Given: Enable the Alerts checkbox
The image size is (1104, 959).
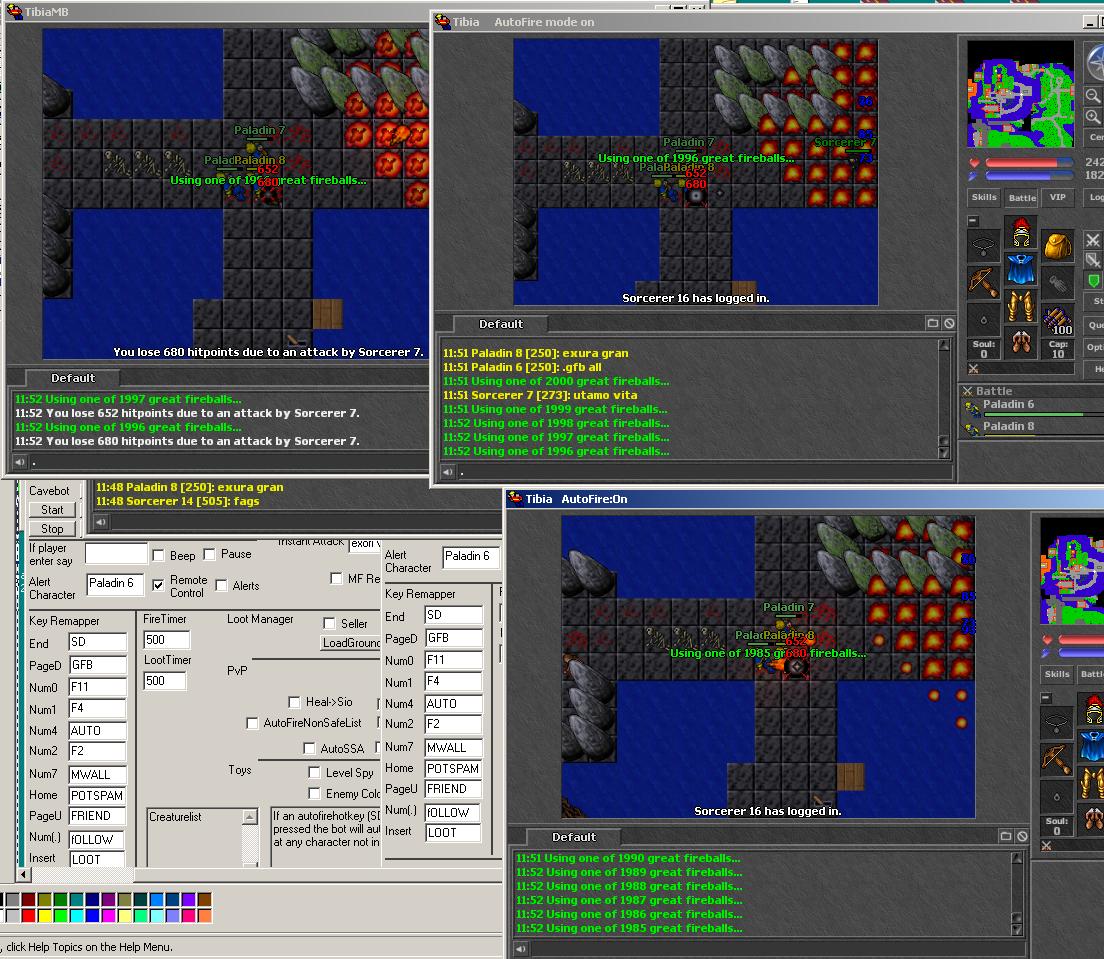Looking at the screenshot, I should (x=221, y=585).
